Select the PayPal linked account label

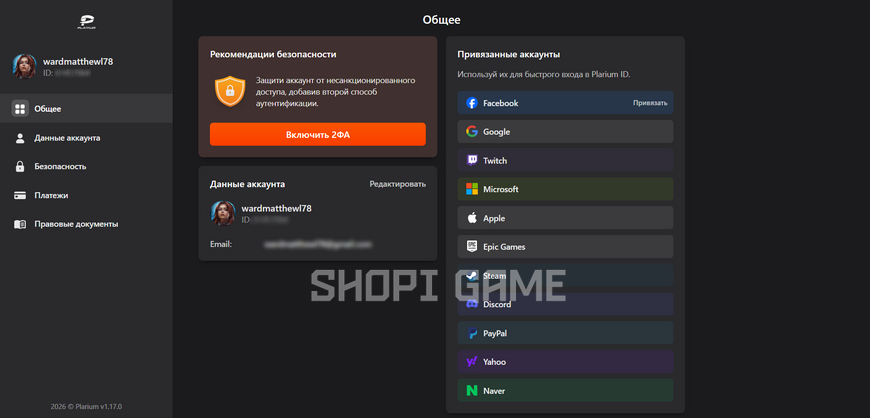point(495,333)
